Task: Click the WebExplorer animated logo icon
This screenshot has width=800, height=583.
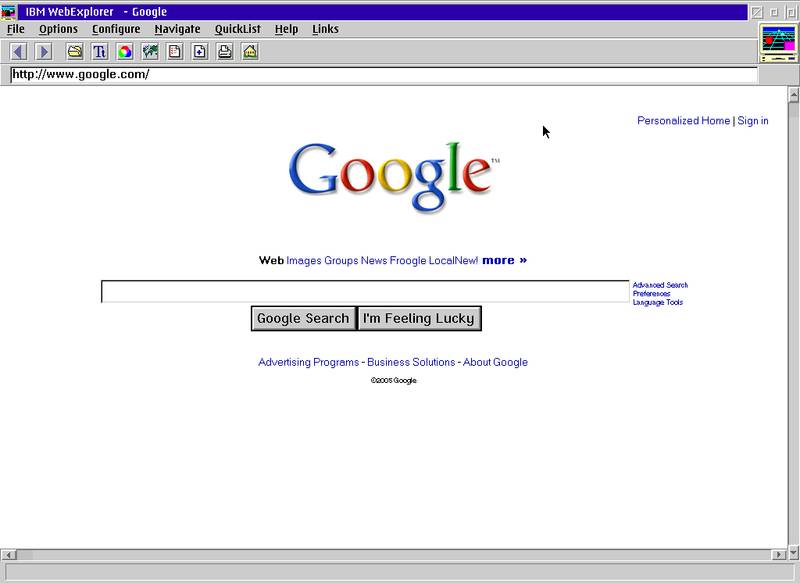Action: (x=778, y=43)
